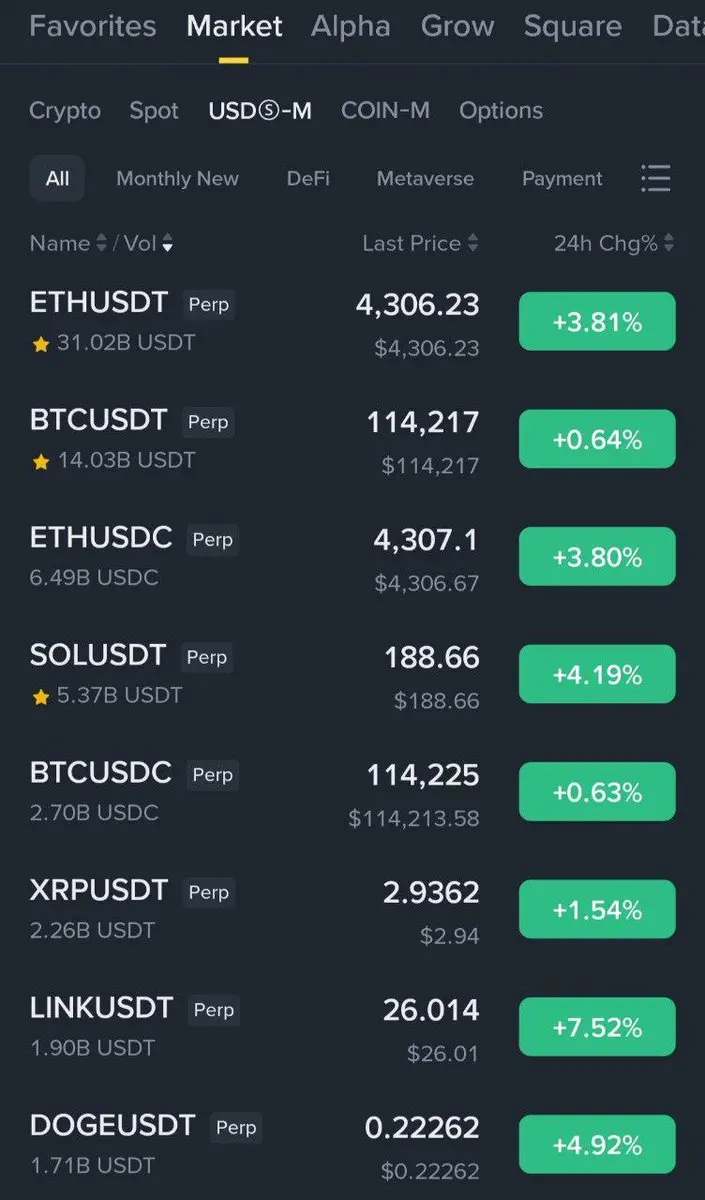Image resolution: width=705 pixels, height=1200 pixels.
Task: Sort by 24h Chg% arrows
Action: [x=668, y=243]
